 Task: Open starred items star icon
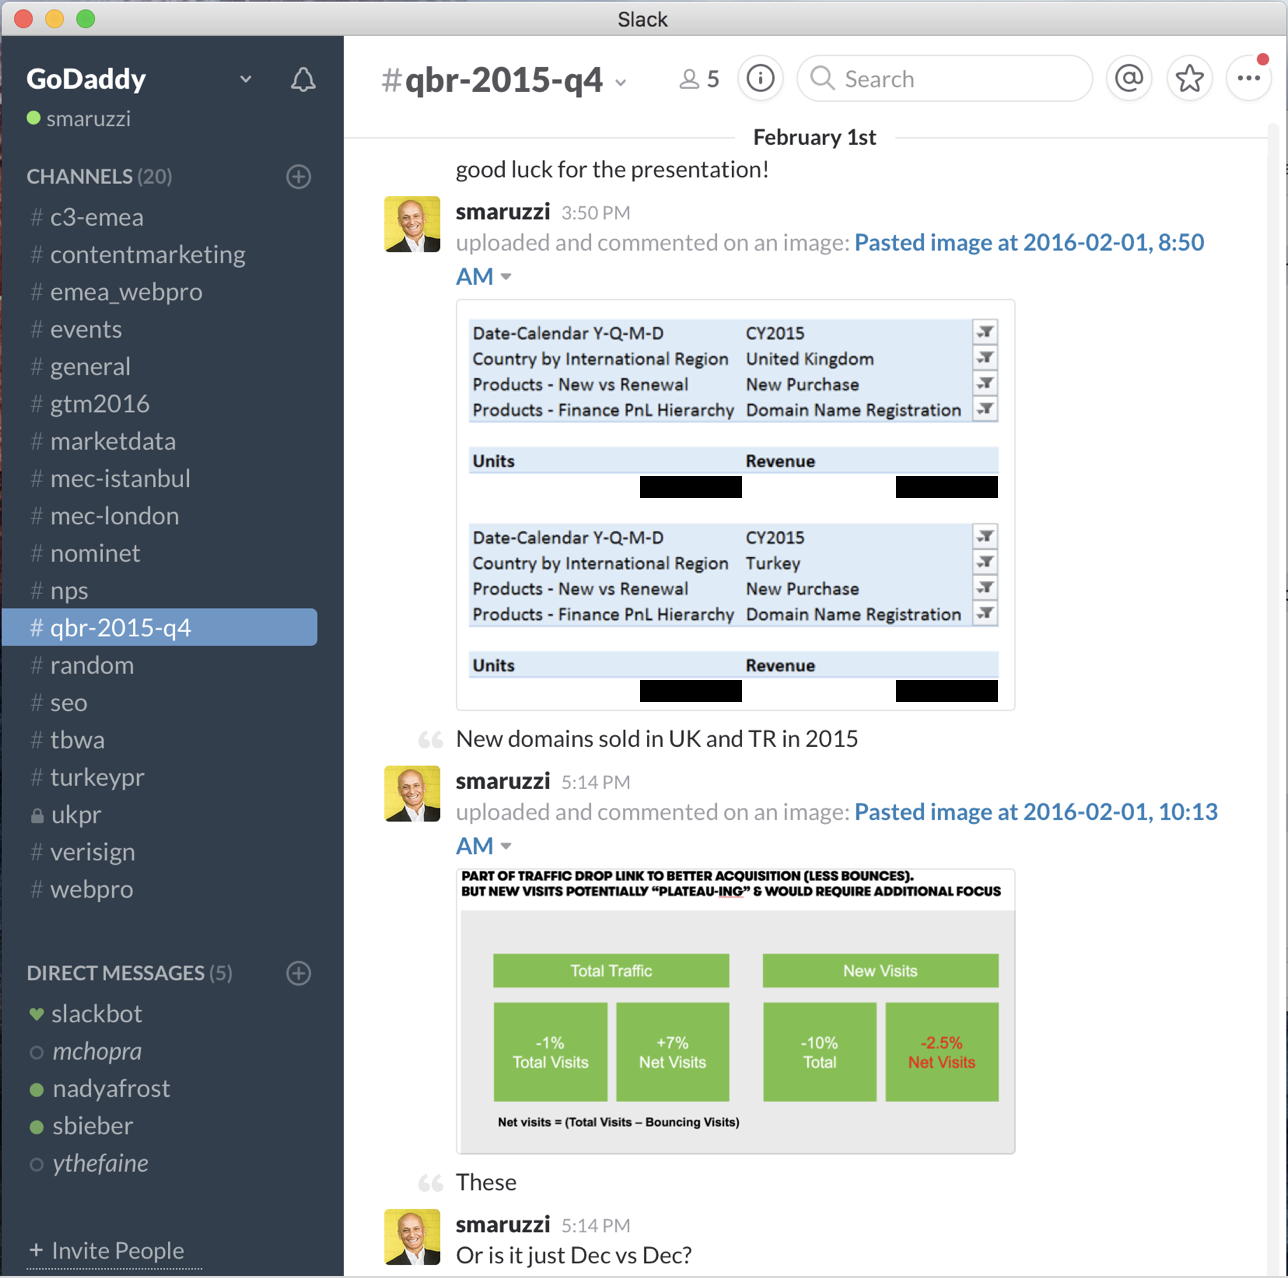pos(1189,78)
